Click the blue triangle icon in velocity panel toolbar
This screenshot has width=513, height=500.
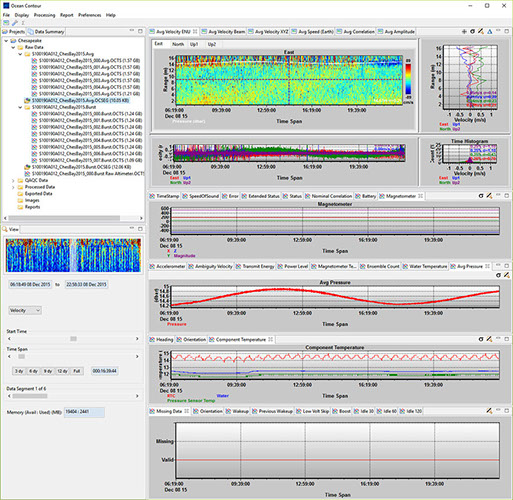point(489,32)
